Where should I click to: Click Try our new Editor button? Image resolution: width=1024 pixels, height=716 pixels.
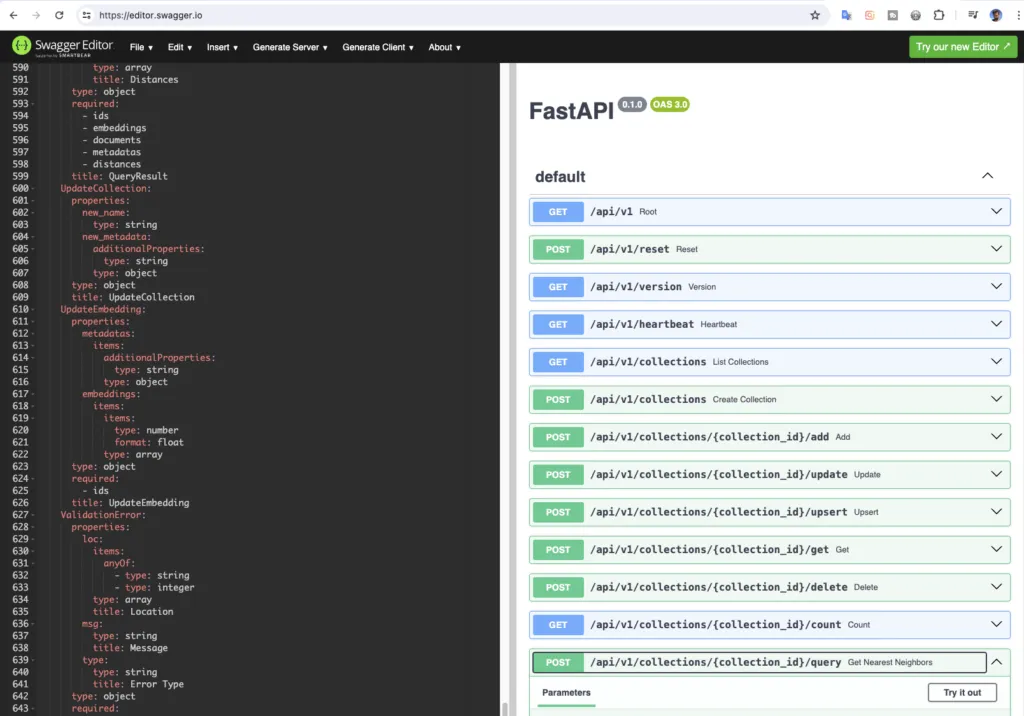pyautogui.click(x=963, y=47)
